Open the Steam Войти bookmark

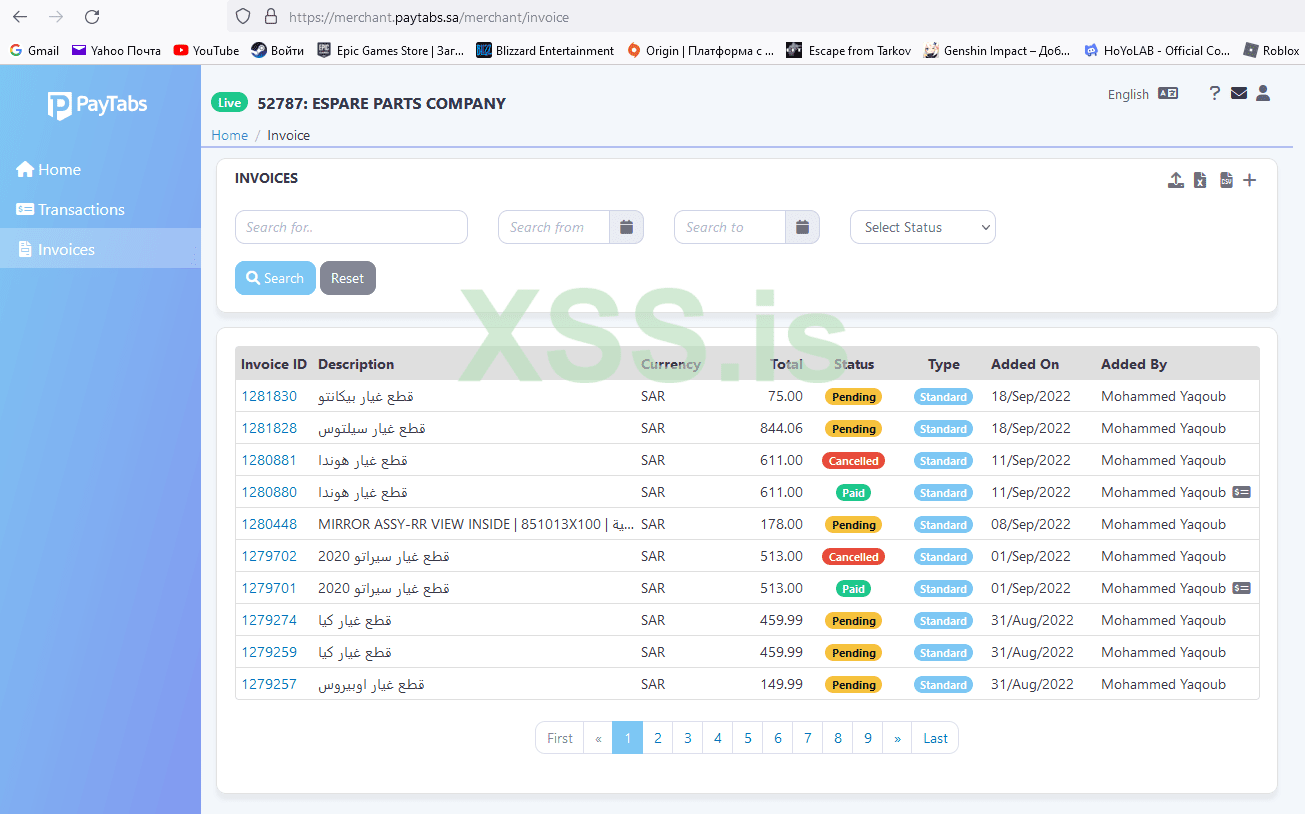(278, 50)
